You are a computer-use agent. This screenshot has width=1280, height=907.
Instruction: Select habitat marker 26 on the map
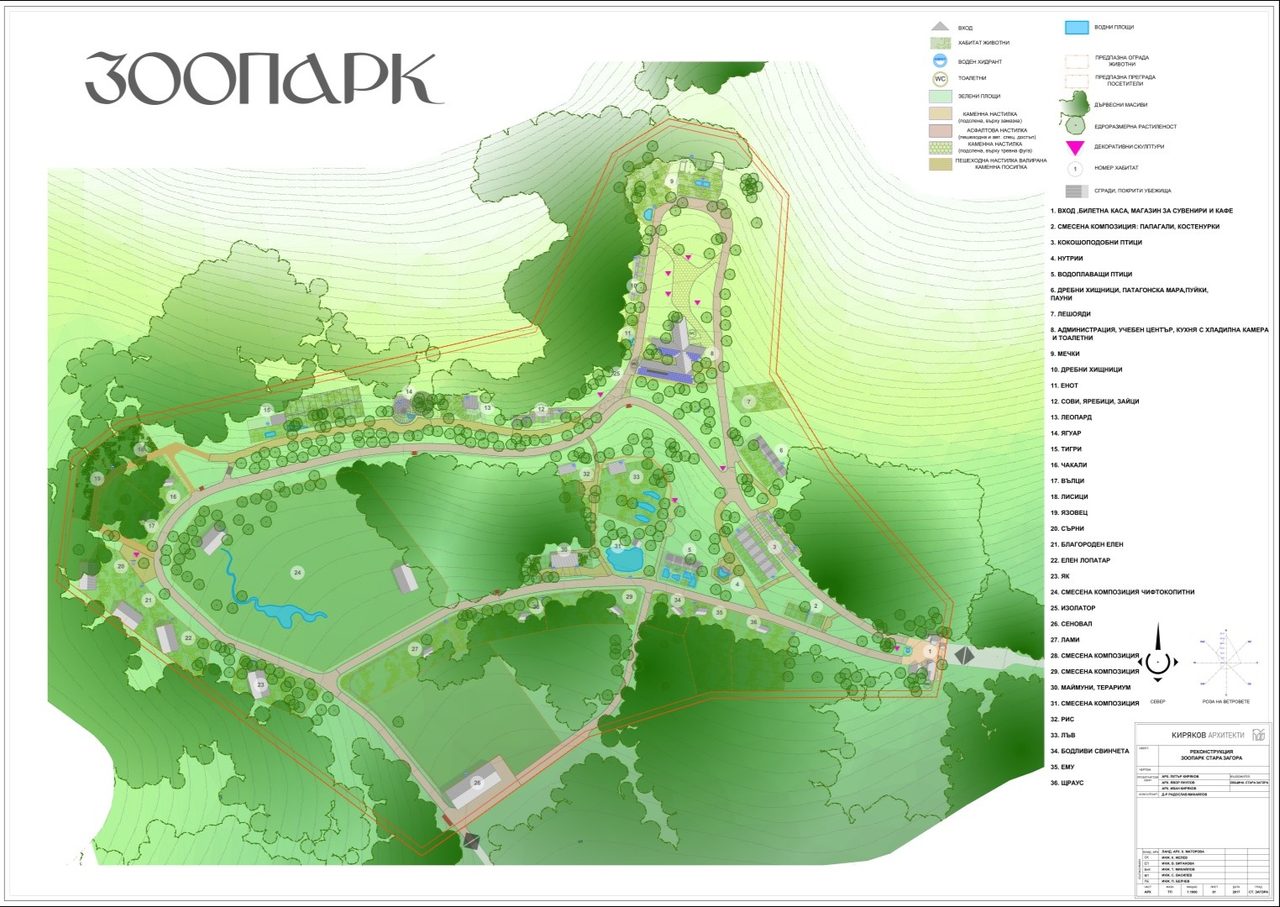coord(477,783)
